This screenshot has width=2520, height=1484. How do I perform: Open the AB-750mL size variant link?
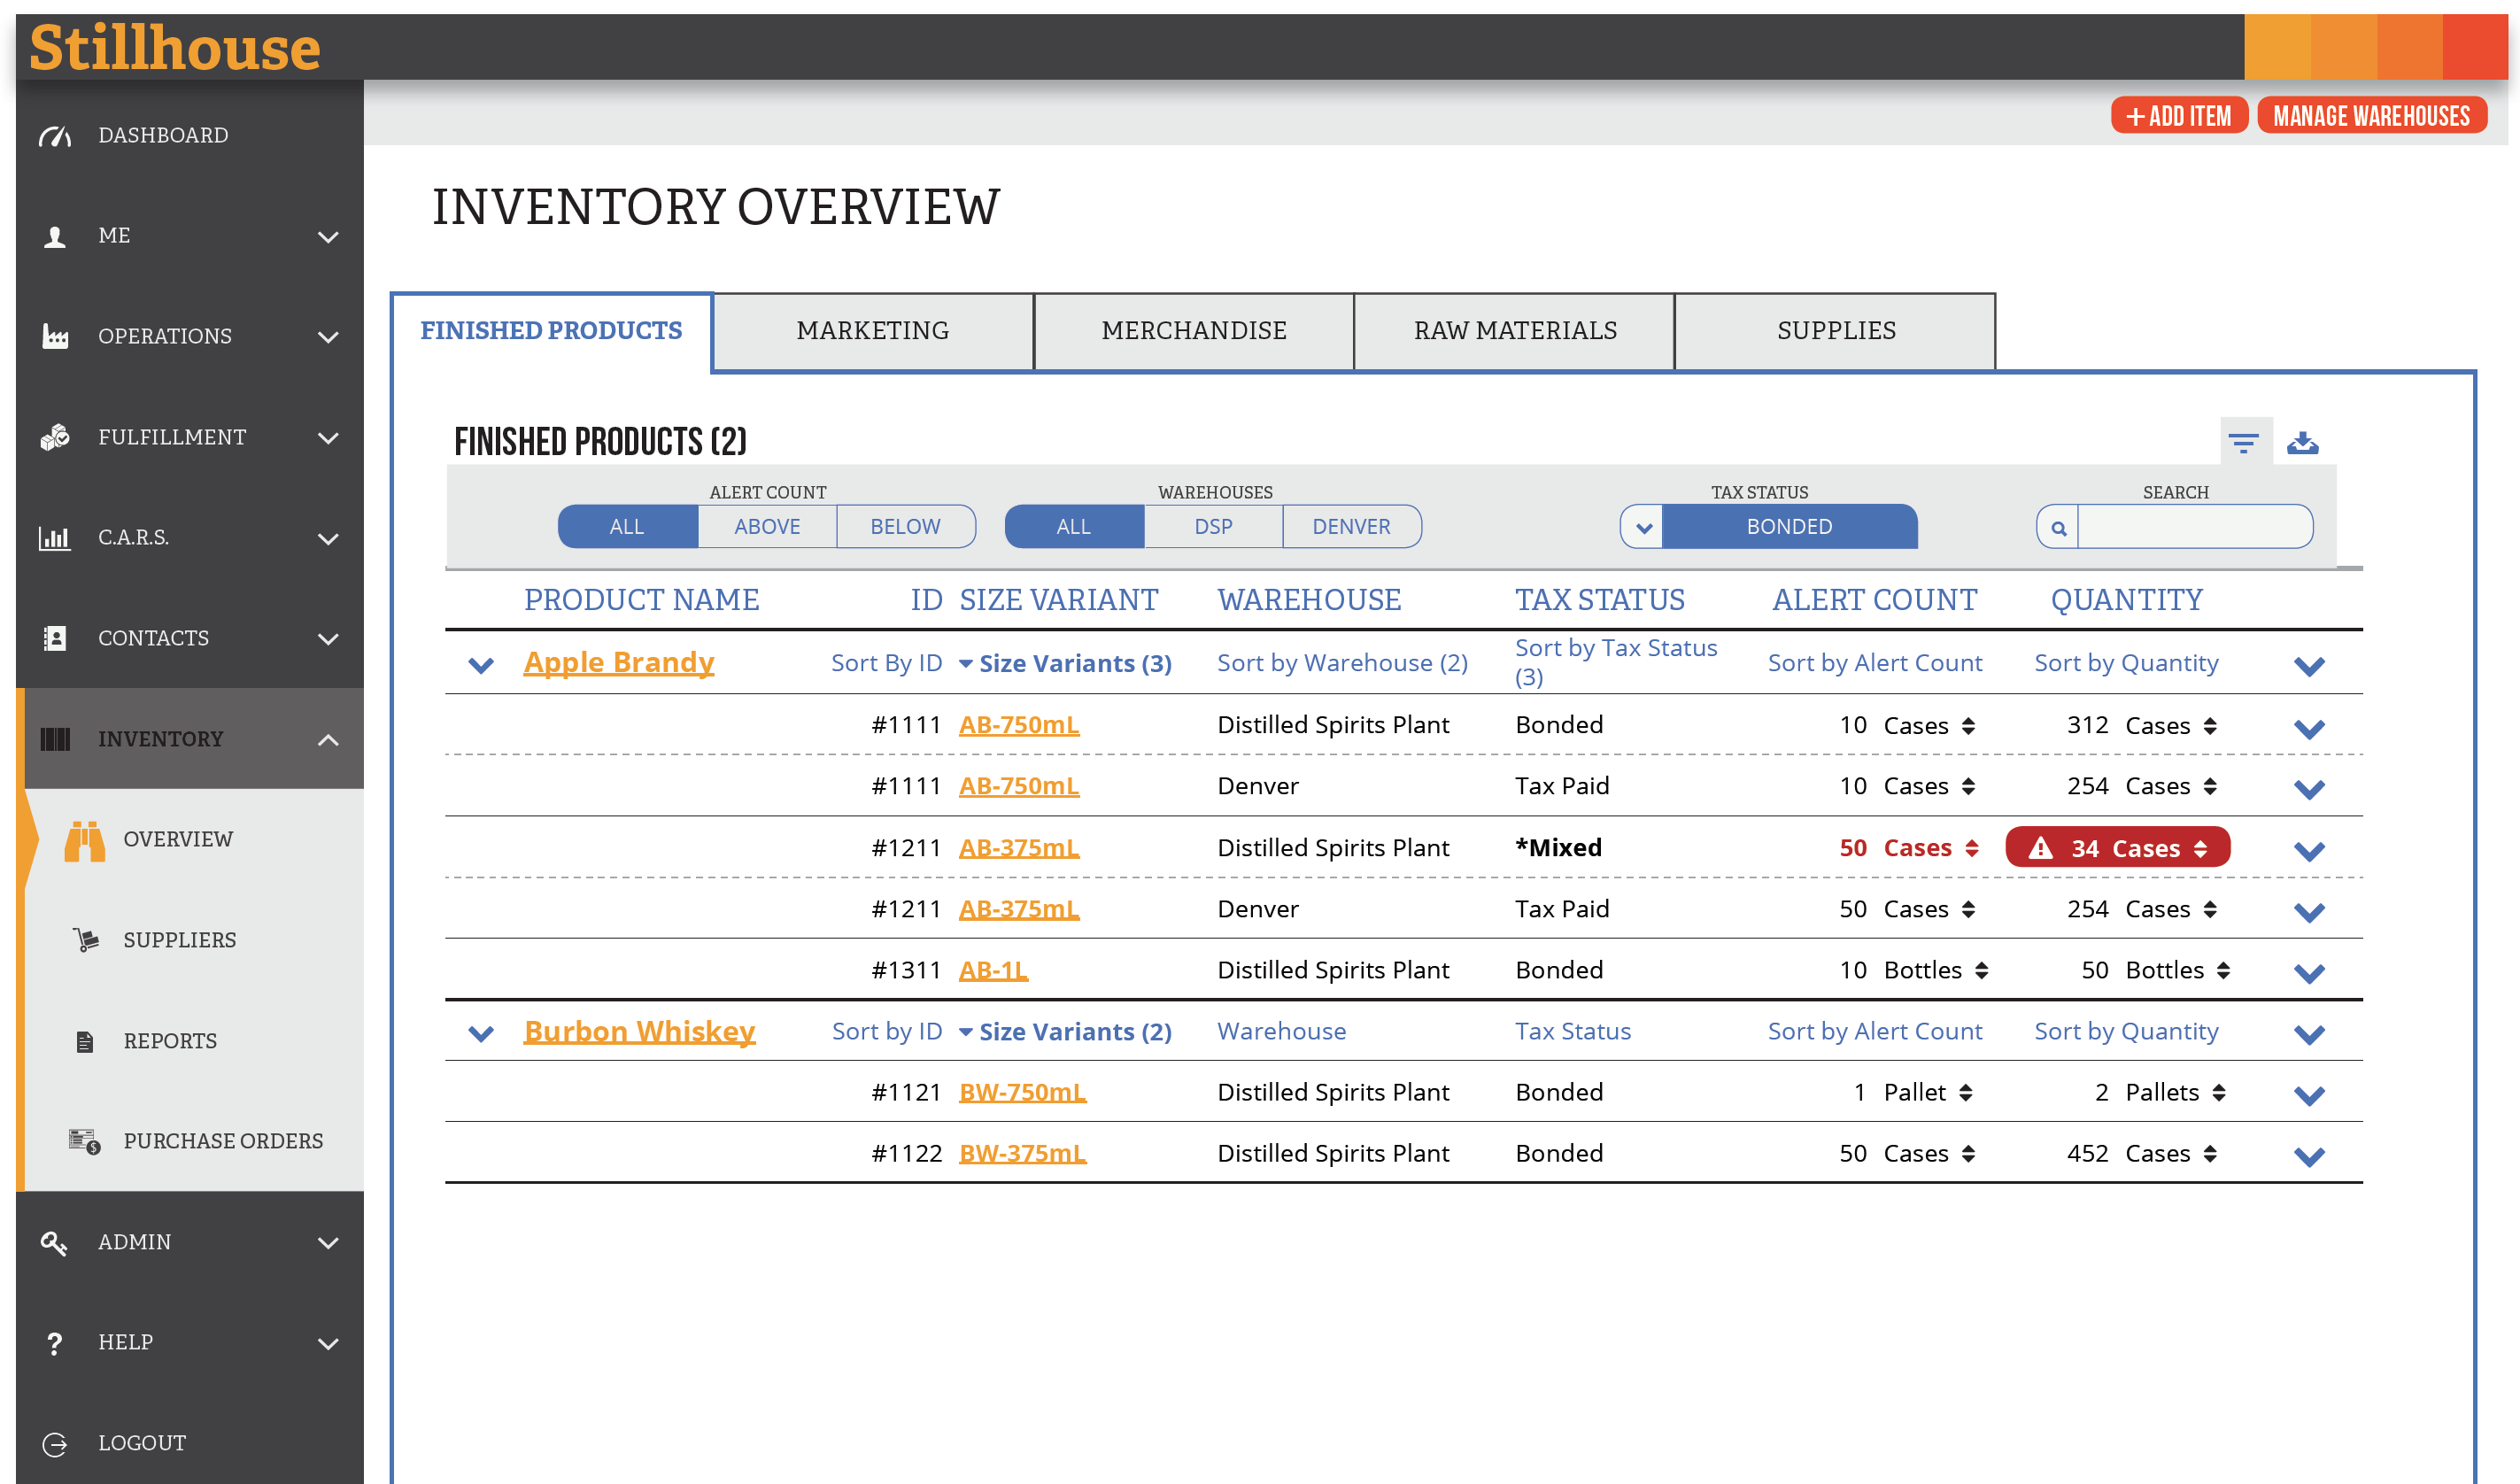tap(1019, 724)
